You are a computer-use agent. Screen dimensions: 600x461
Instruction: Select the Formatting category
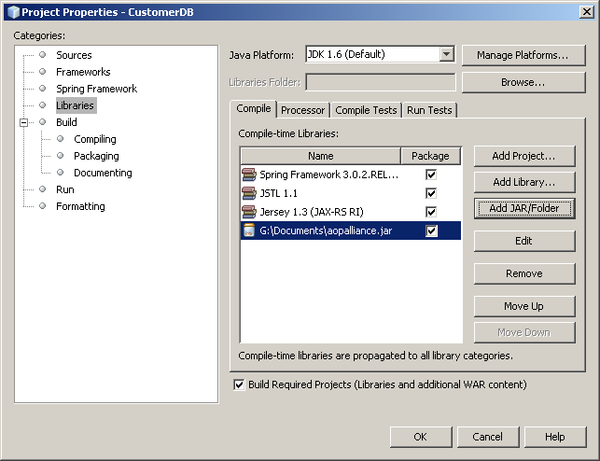[80, 207]
